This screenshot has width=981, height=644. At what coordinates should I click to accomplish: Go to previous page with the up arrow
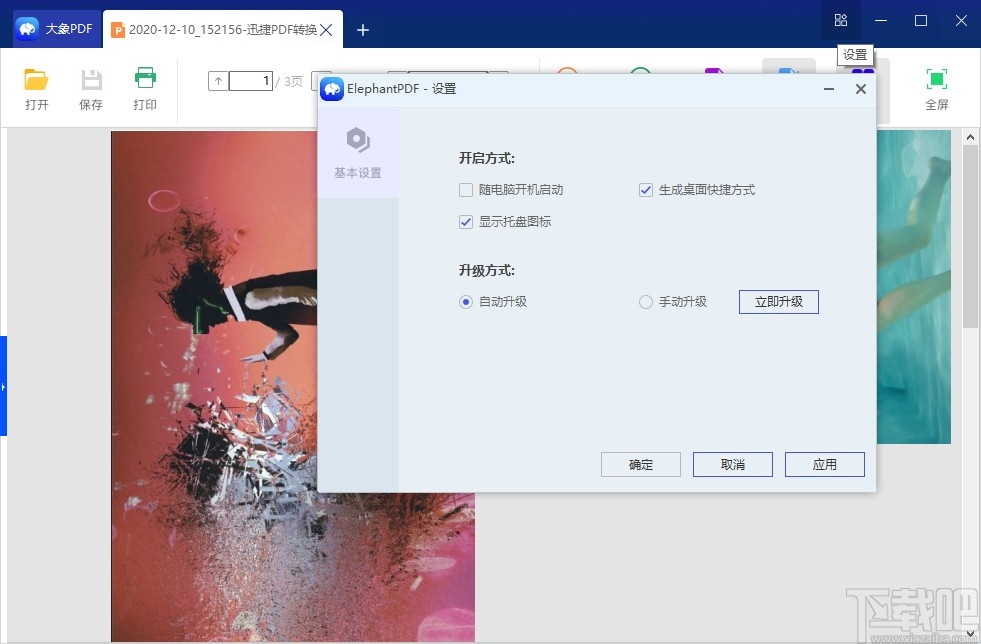pos(218,81)
